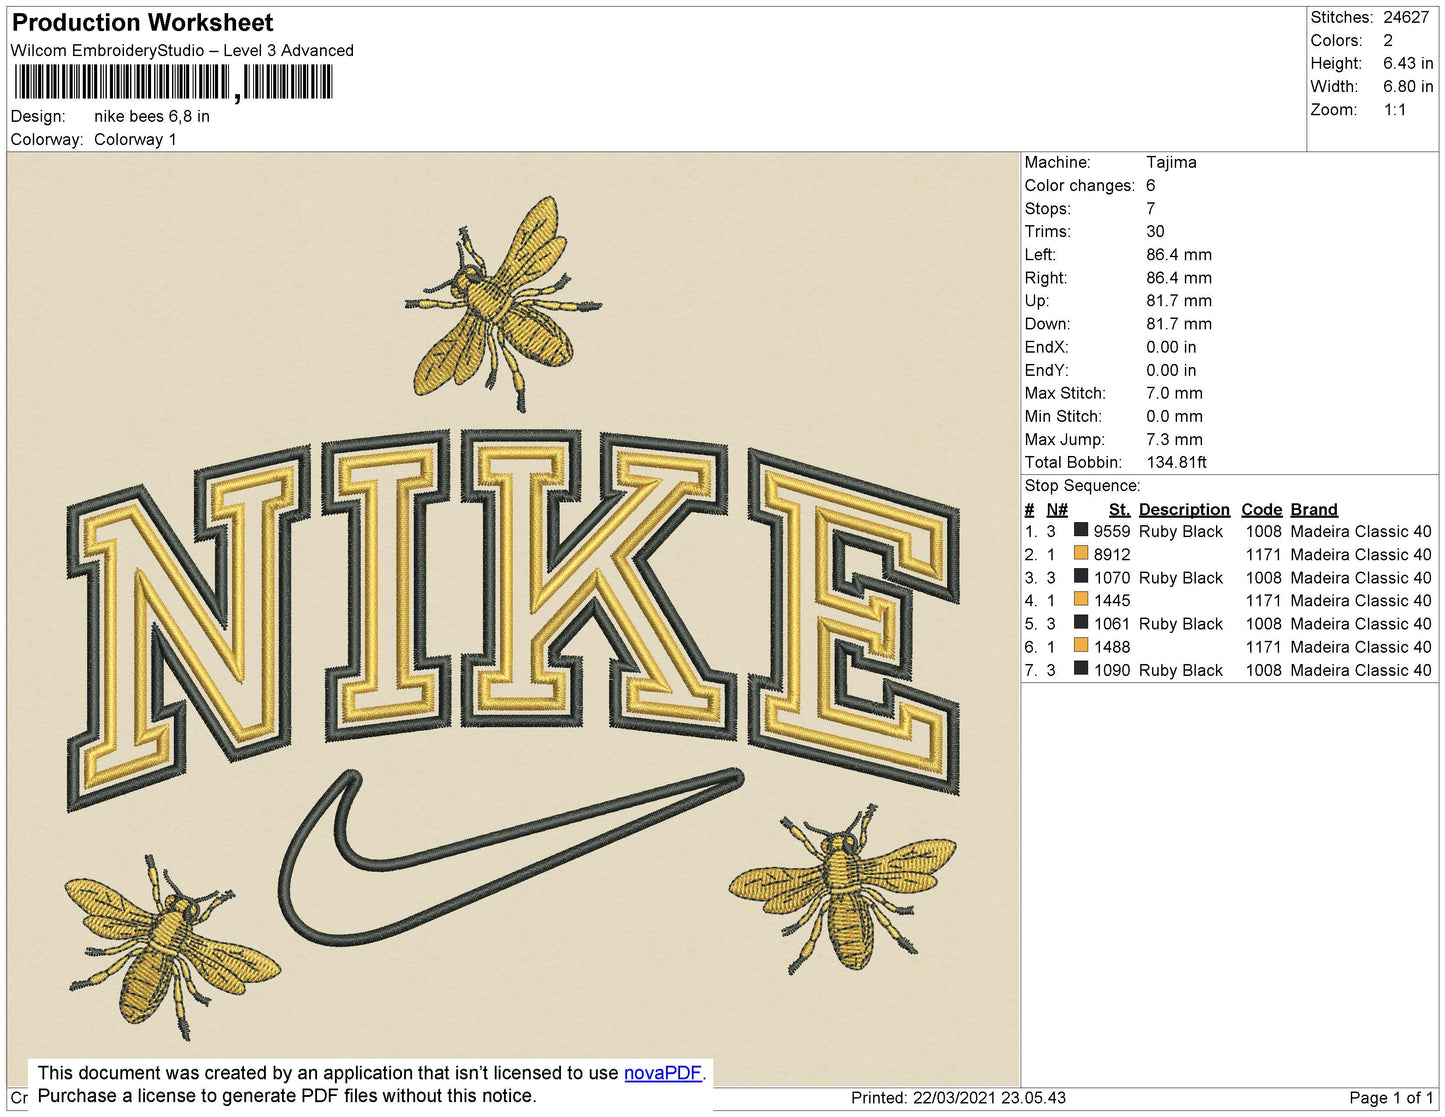Image resolution: width=1445 pixels, height=1117 pixels.
Task: Click the Production Worksheet title
Action: pyautogui.click(x=142, y=23)
